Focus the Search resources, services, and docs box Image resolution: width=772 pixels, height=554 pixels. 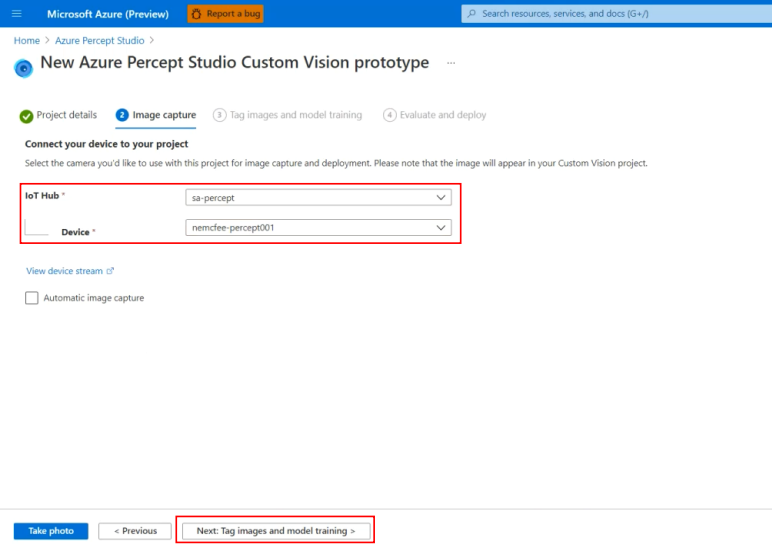(x=616, y=14)
